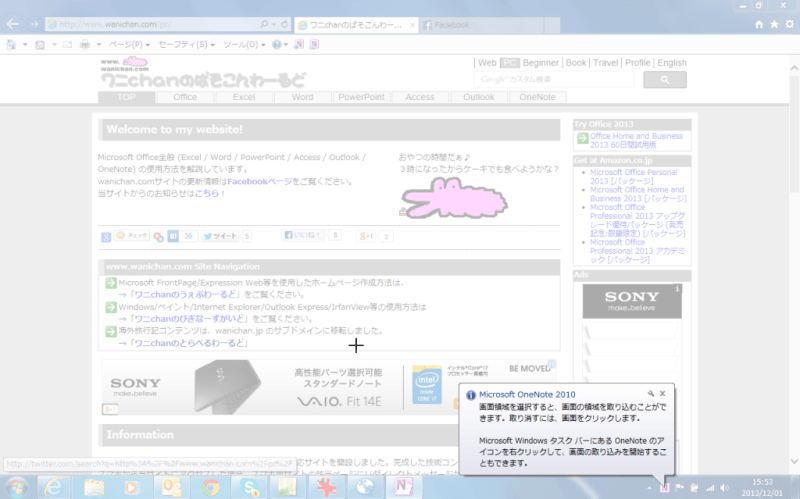Show hidden tray icons arrow
800x499 pixels.
pos(649,488)
